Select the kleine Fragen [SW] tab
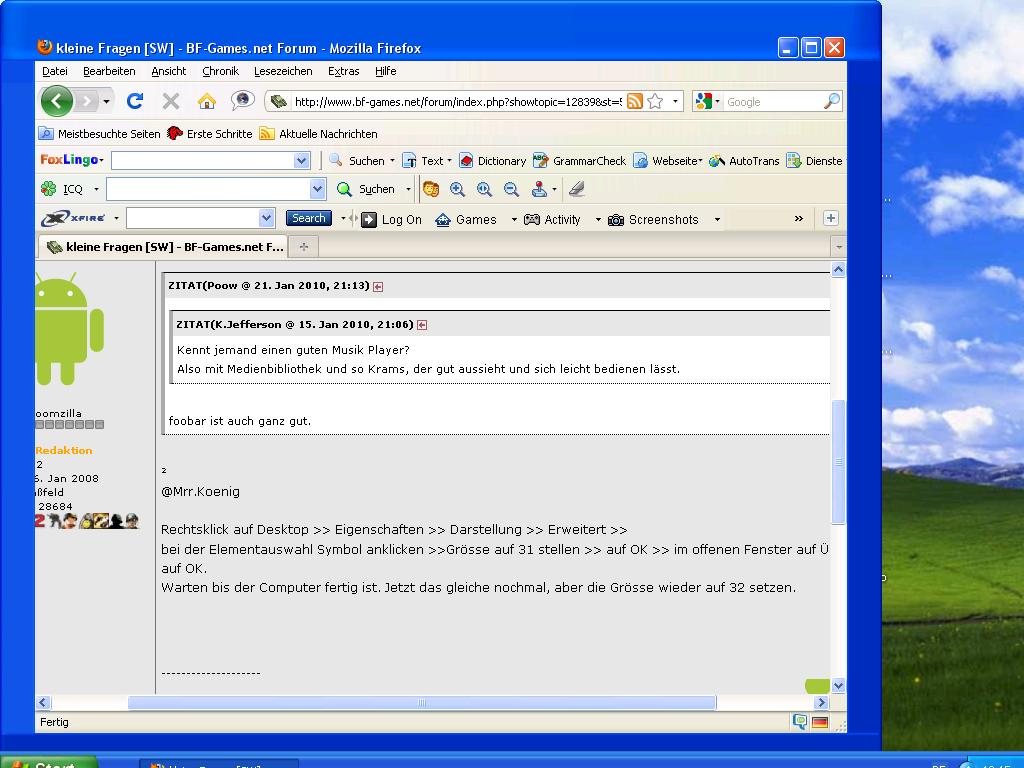 pos(164,246)
